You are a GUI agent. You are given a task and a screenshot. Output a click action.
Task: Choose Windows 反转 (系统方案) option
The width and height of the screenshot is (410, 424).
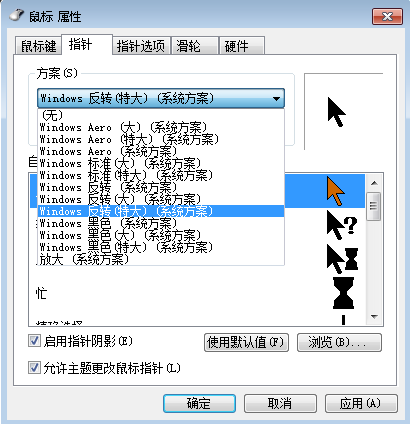click(161, 187)
